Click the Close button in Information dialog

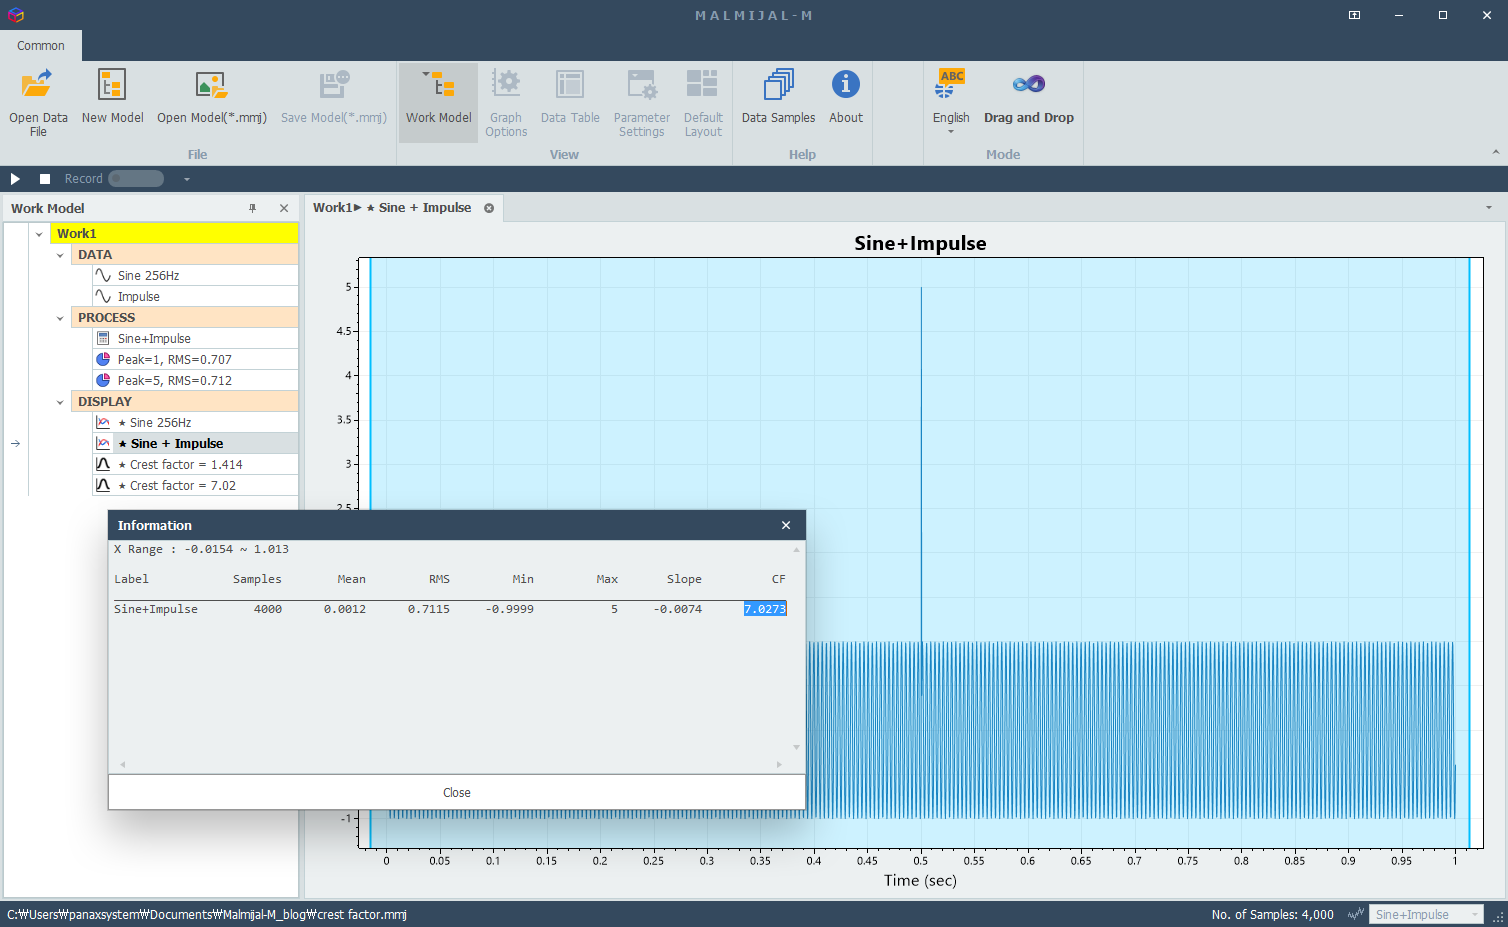(x=457, y=792)
